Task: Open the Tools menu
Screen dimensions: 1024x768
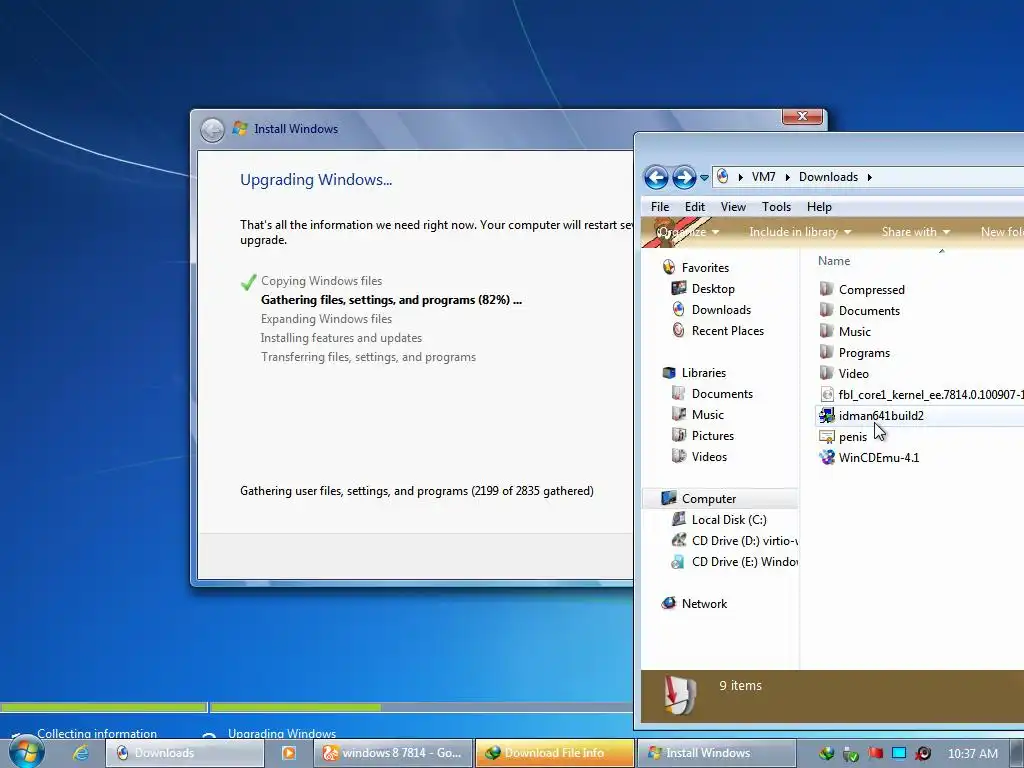Action: pos(776,207)
